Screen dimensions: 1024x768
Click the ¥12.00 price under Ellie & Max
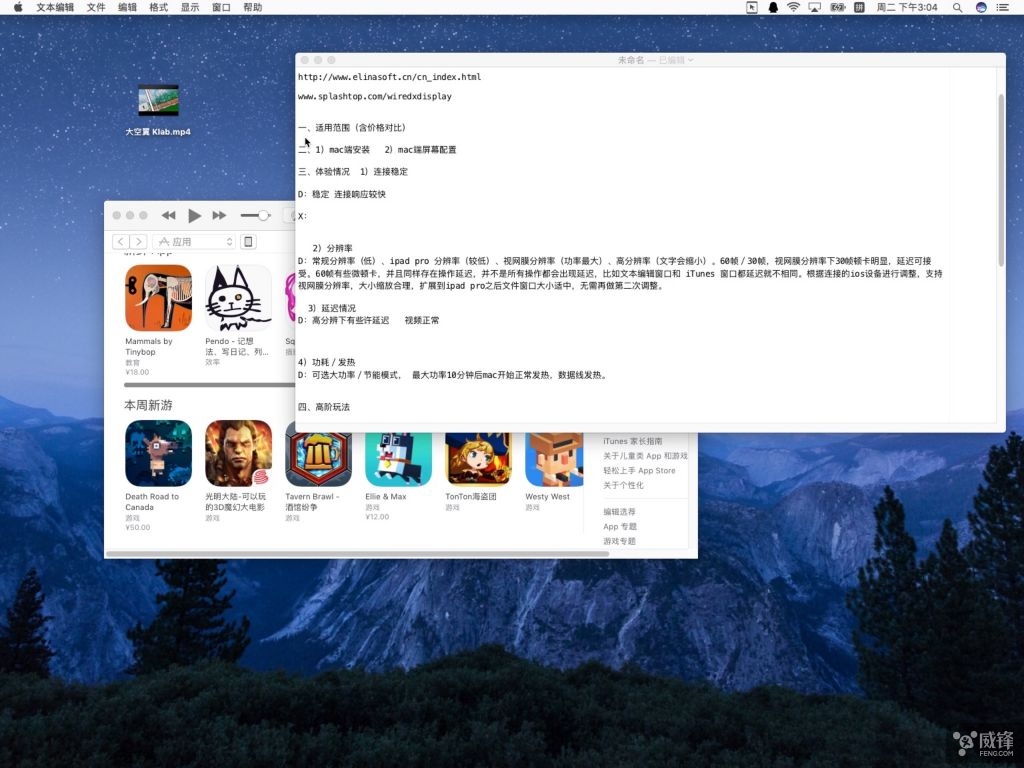(x=377, y=517)
